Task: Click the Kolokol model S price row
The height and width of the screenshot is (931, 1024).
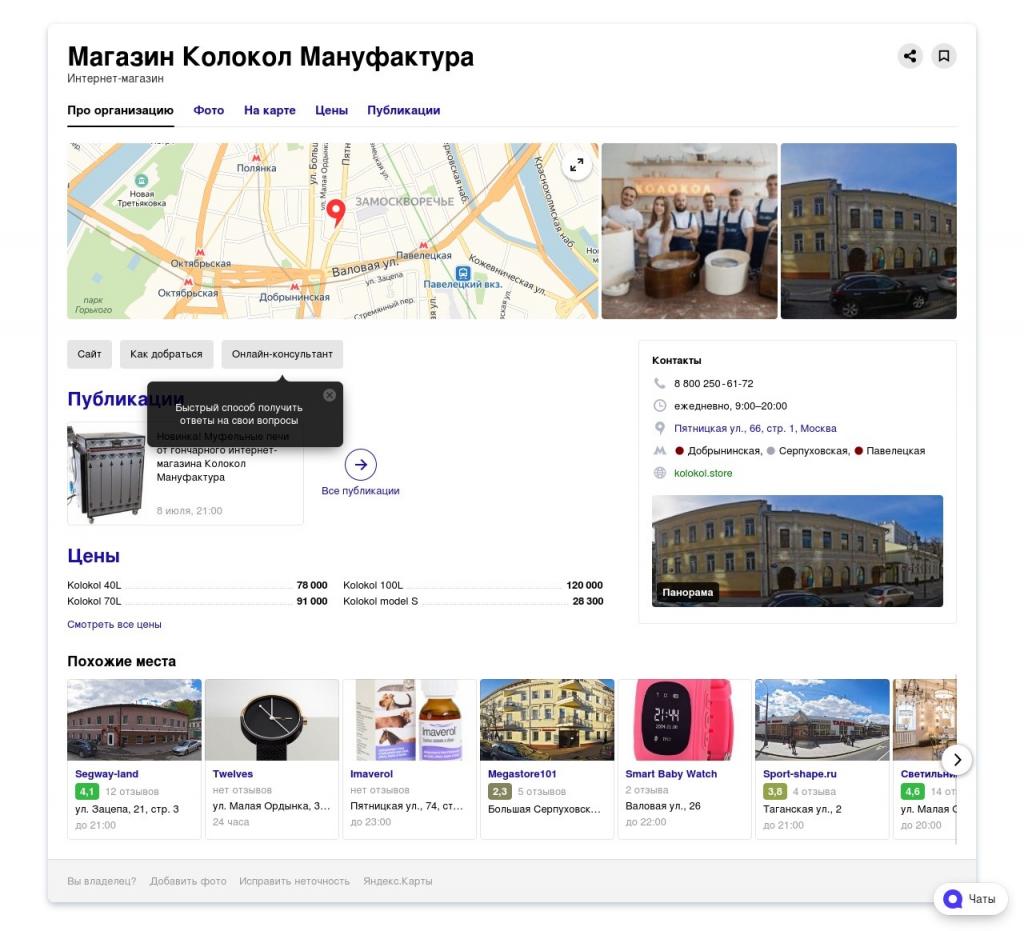Action: click(473, 601)
